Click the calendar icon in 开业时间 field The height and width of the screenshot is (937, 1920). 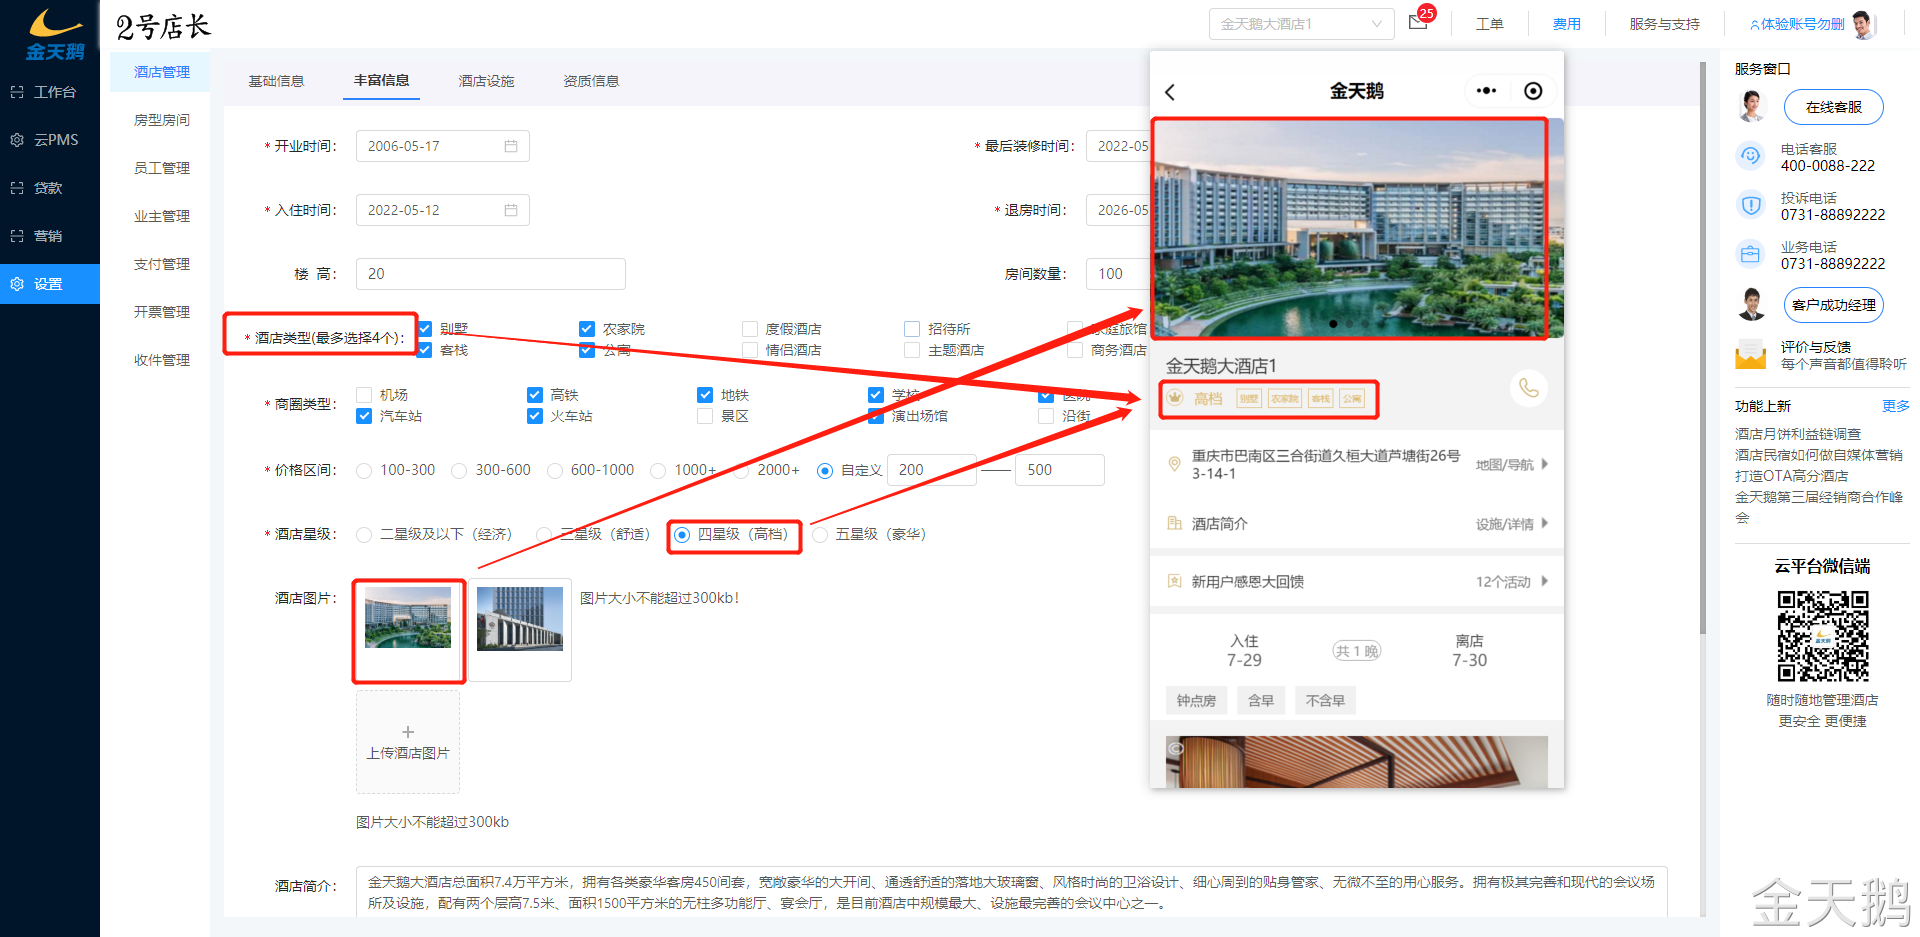point(511,146)
